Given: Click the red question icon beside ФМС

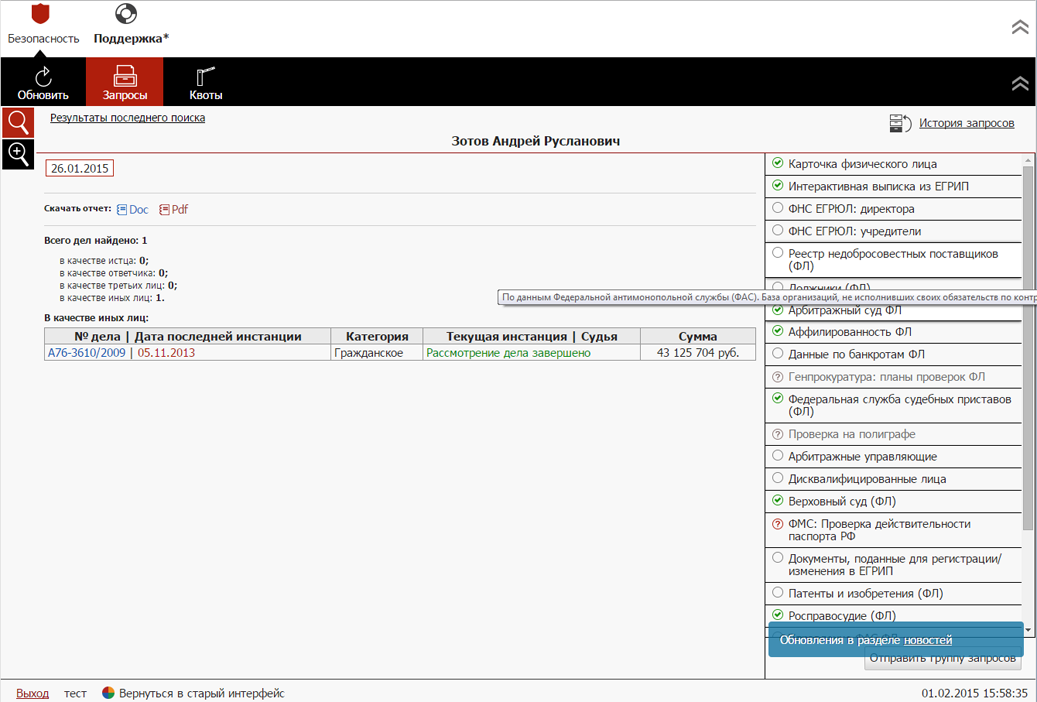Looking at the screenshot, I should [x=778, y=523].
